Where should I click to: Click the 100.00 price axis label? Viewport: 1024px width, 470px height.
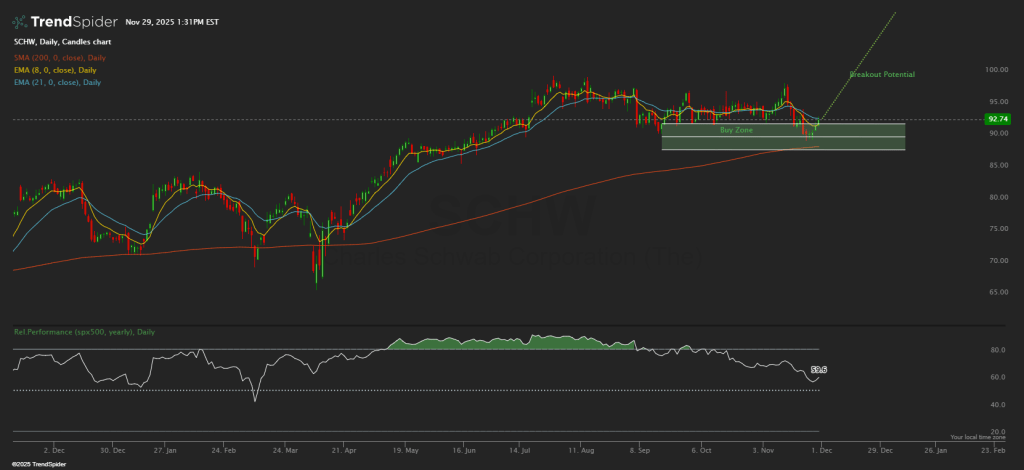pyautogui.click(x=995, y=70)
